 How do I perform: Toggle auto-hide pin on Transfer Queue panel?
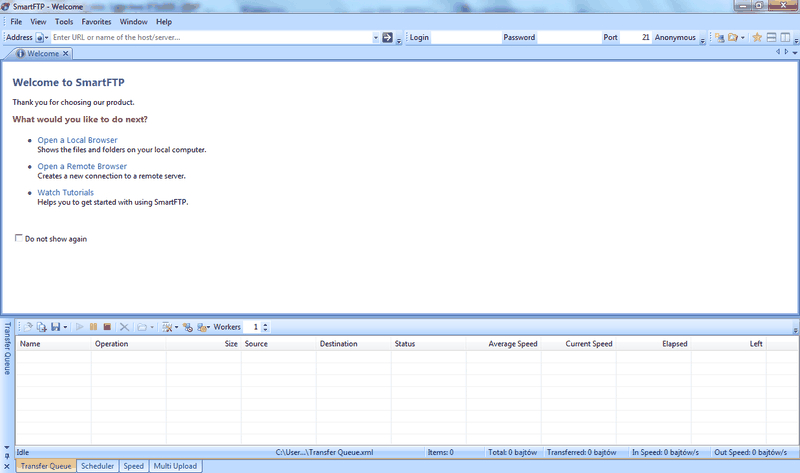click(7, 457)
